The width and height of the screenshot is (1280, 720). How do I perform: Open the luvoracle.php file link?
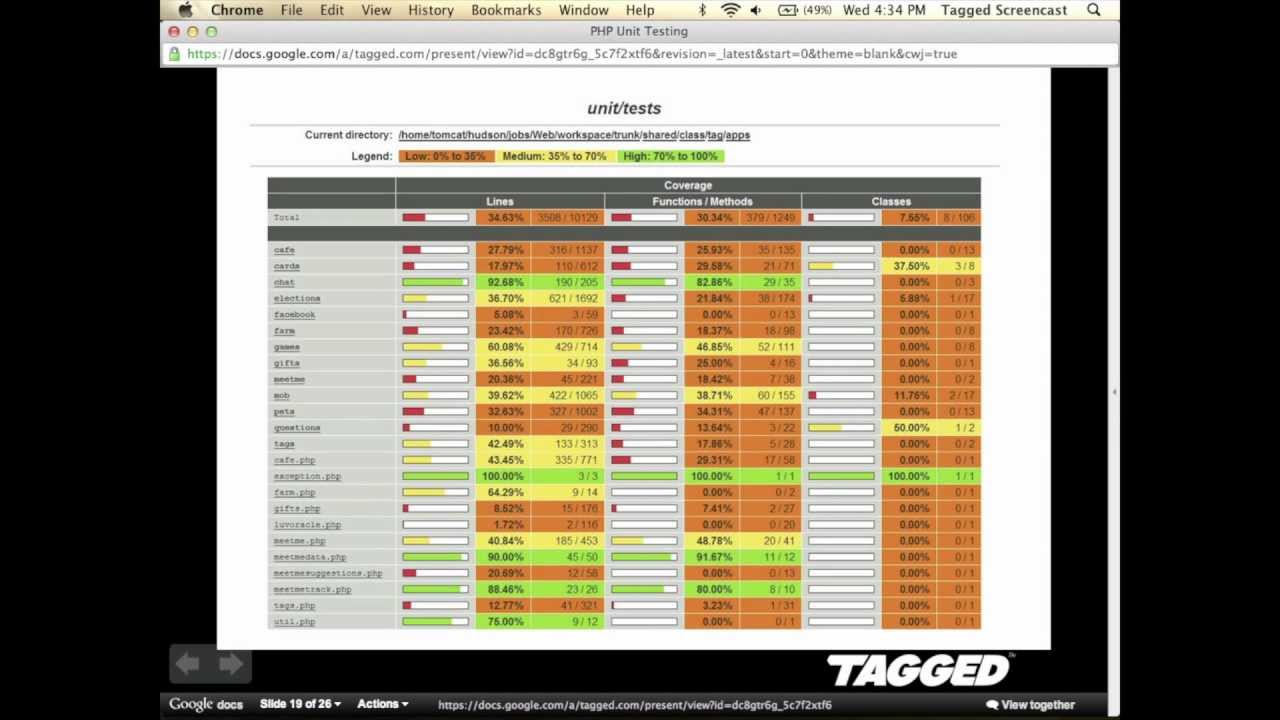tap(307, 524)
